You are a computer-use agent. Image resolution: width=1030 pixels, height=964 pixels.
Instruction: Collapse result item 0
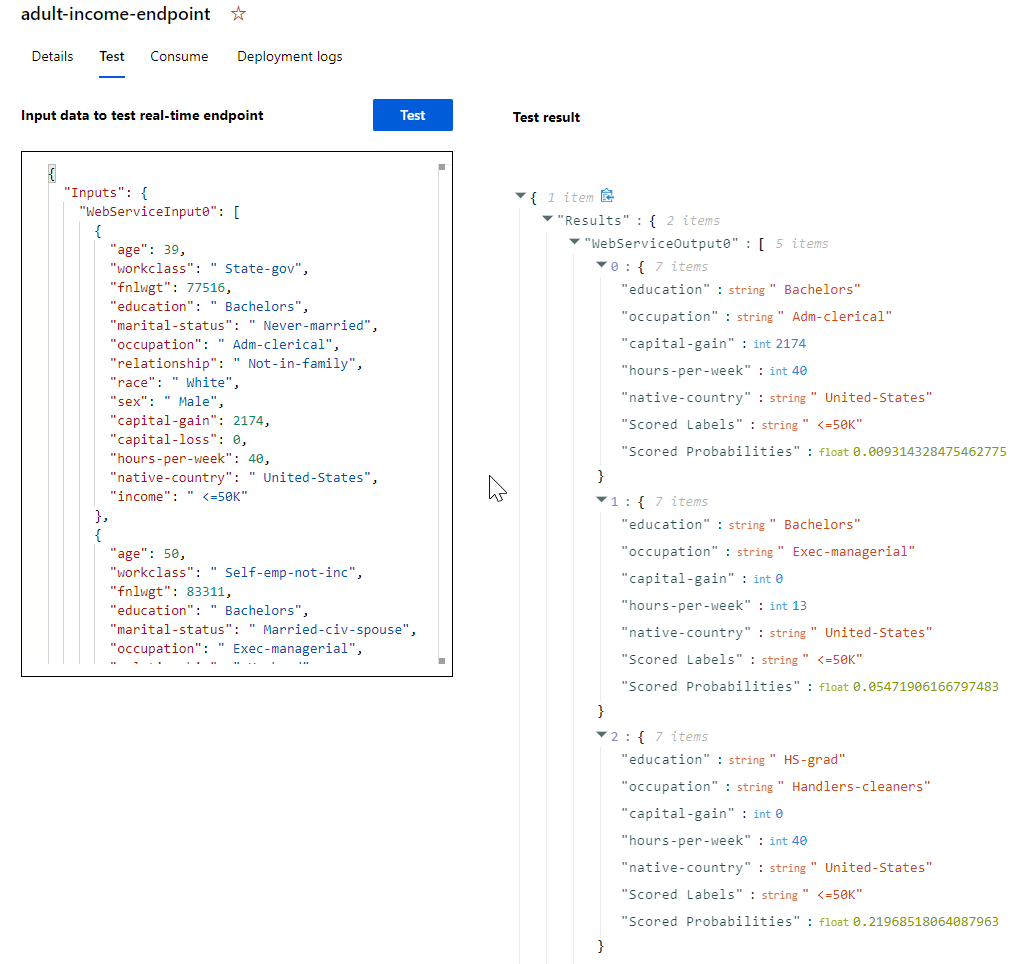601,265
